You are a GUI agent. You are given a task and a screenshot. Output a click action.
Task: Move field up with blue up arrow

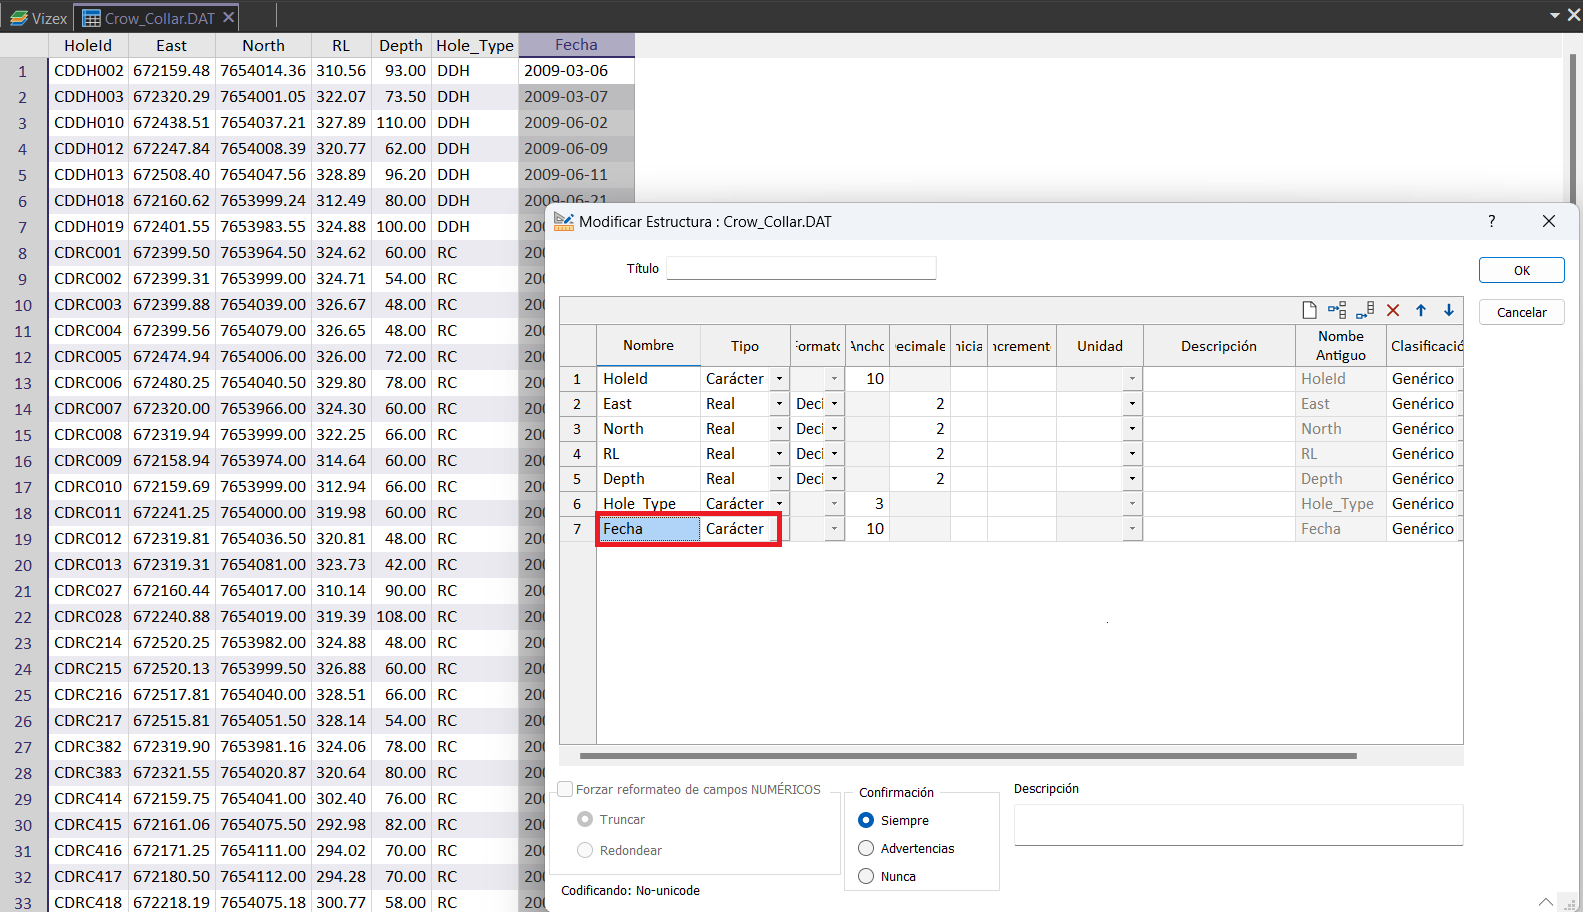pyautogui.click(x=1421, y=310)
